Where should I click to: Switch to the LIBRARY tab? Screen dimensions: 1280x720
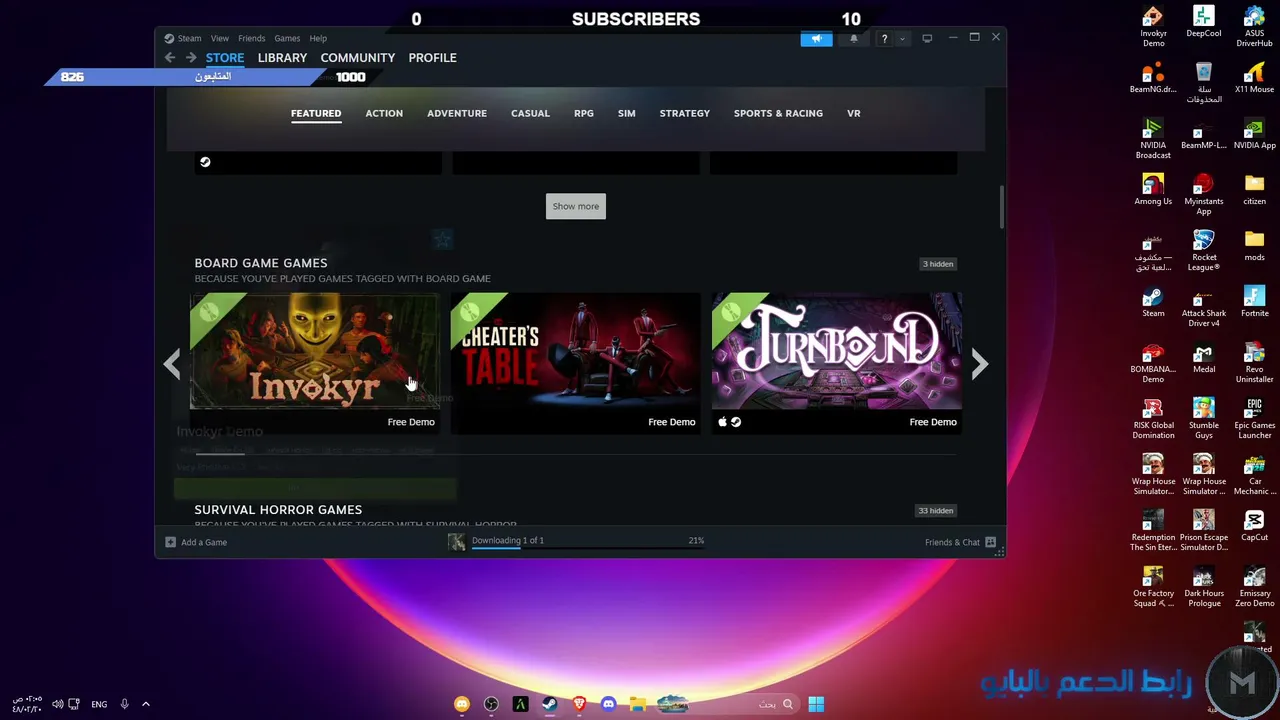[x=282, y=58]
